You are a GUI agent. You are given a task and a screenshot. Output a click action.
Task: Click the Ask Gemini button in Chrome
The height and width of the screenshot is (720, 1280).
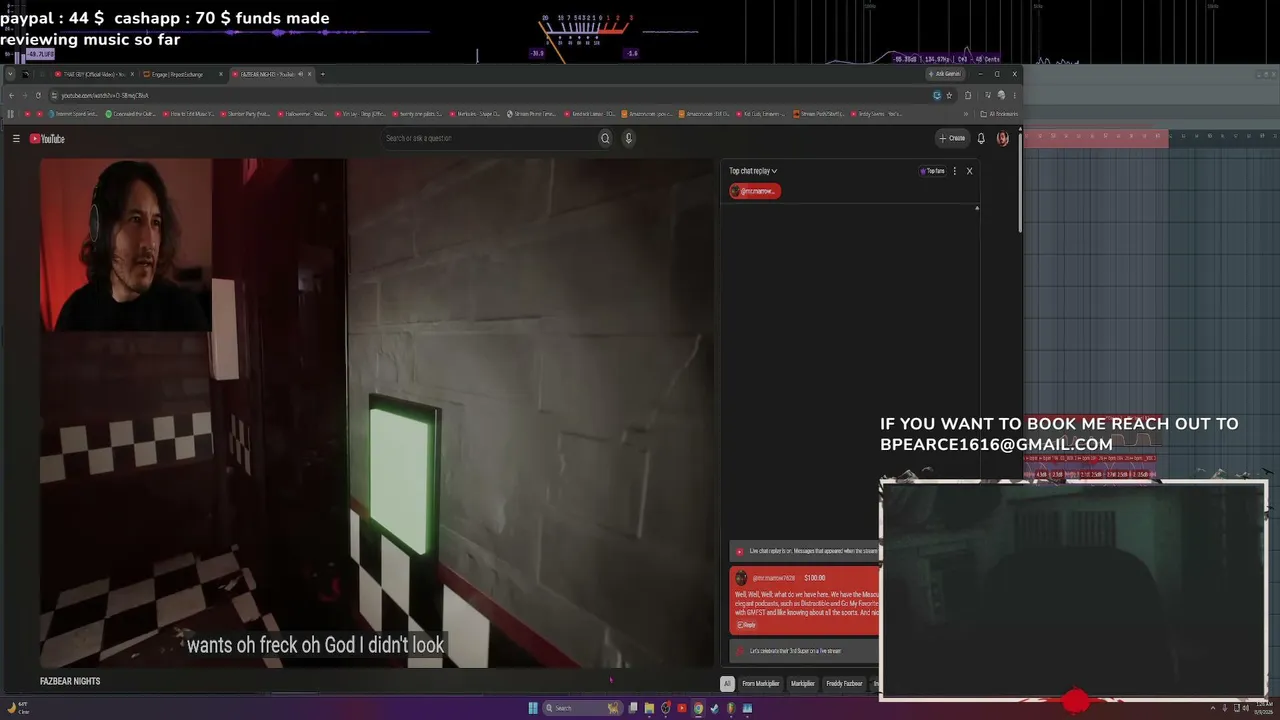[945, 74]
